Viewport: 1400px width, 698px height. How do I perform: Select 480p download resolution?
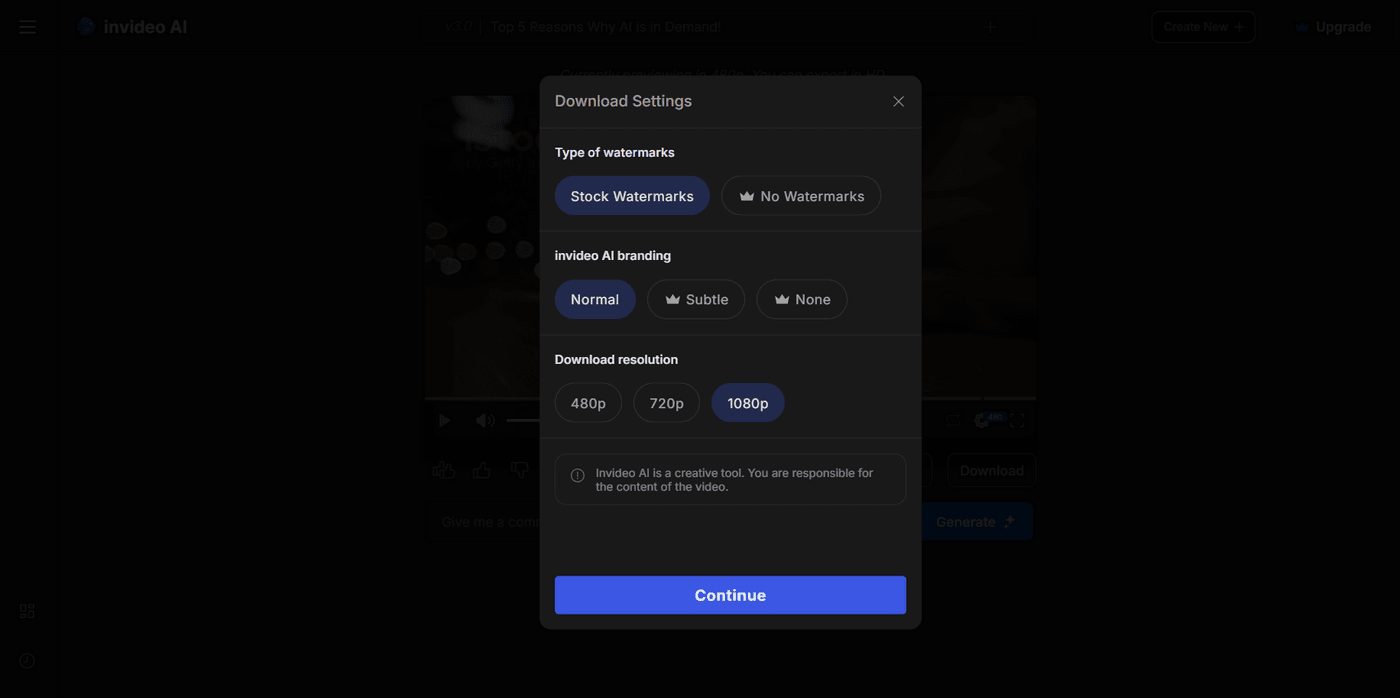pos(588,402)
